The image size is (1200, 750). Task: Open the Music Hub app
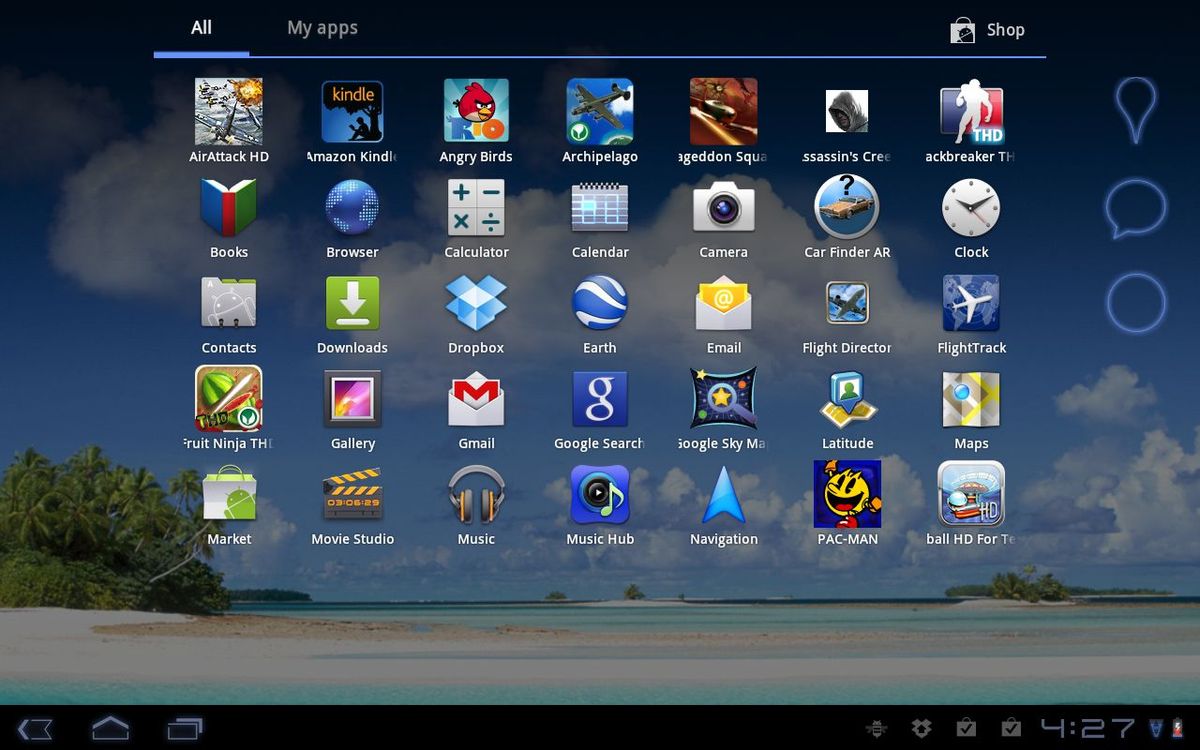600,494
